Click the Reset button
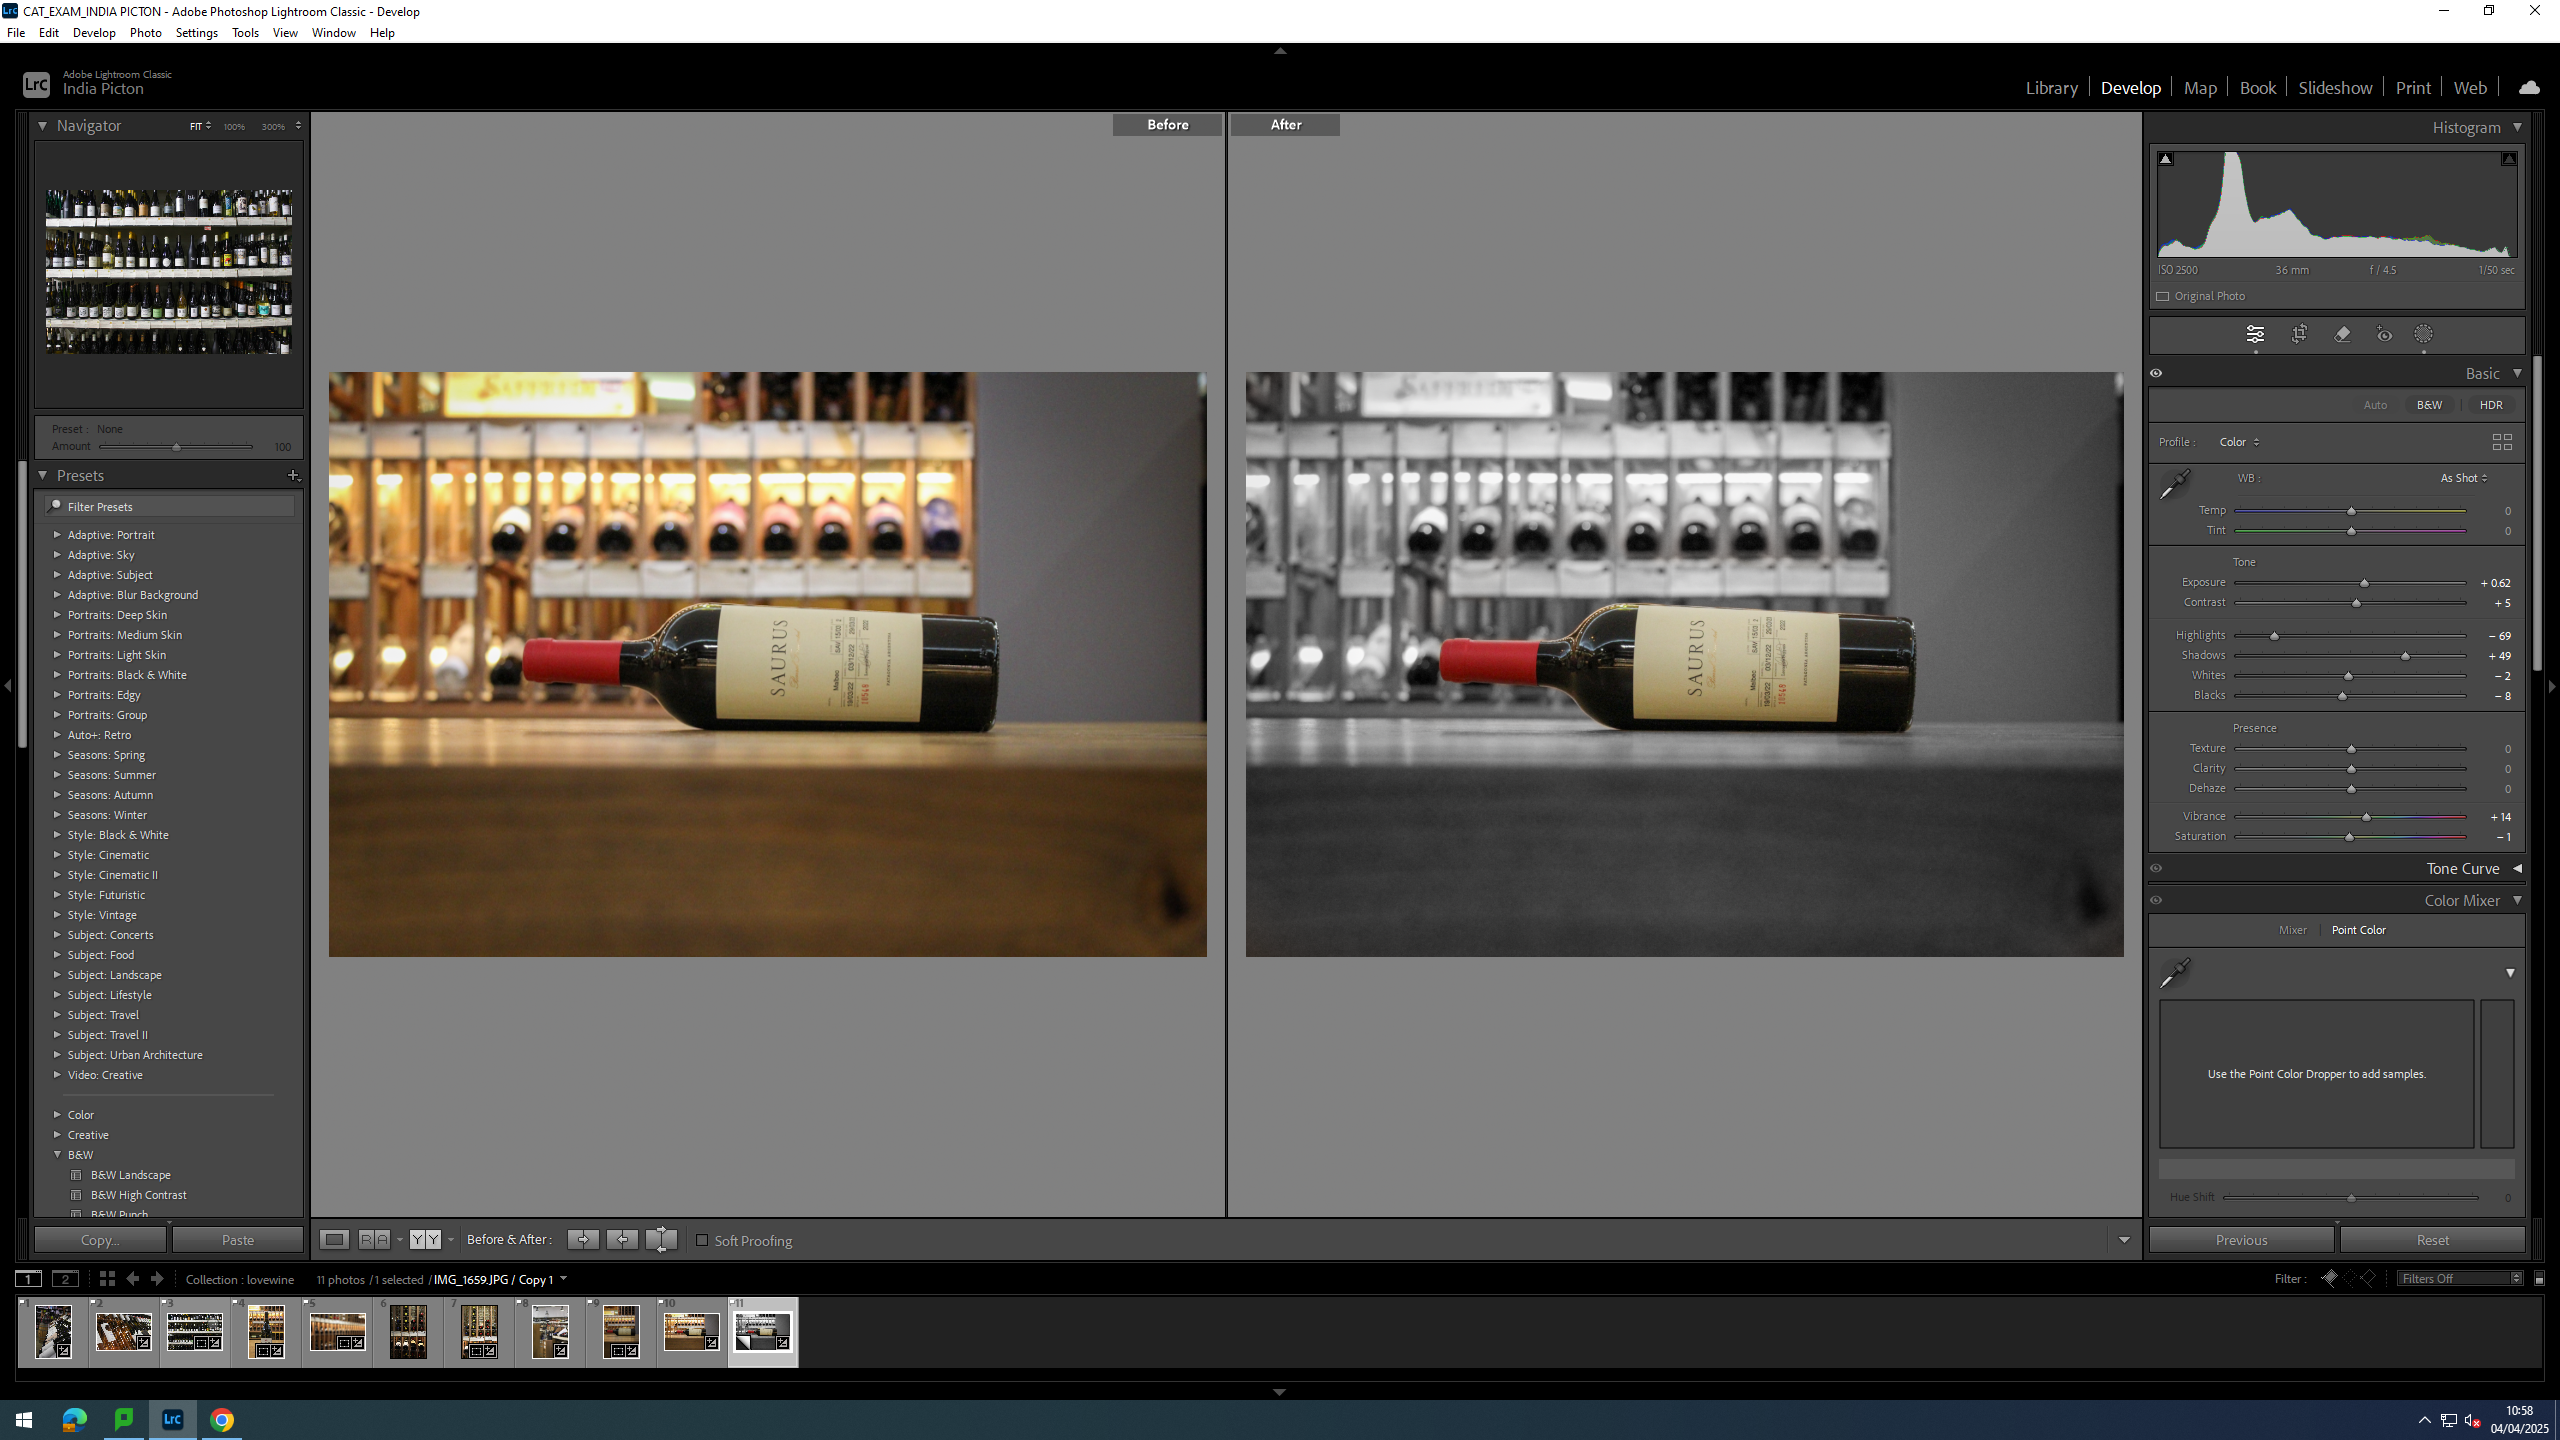 (2433, 1240)
